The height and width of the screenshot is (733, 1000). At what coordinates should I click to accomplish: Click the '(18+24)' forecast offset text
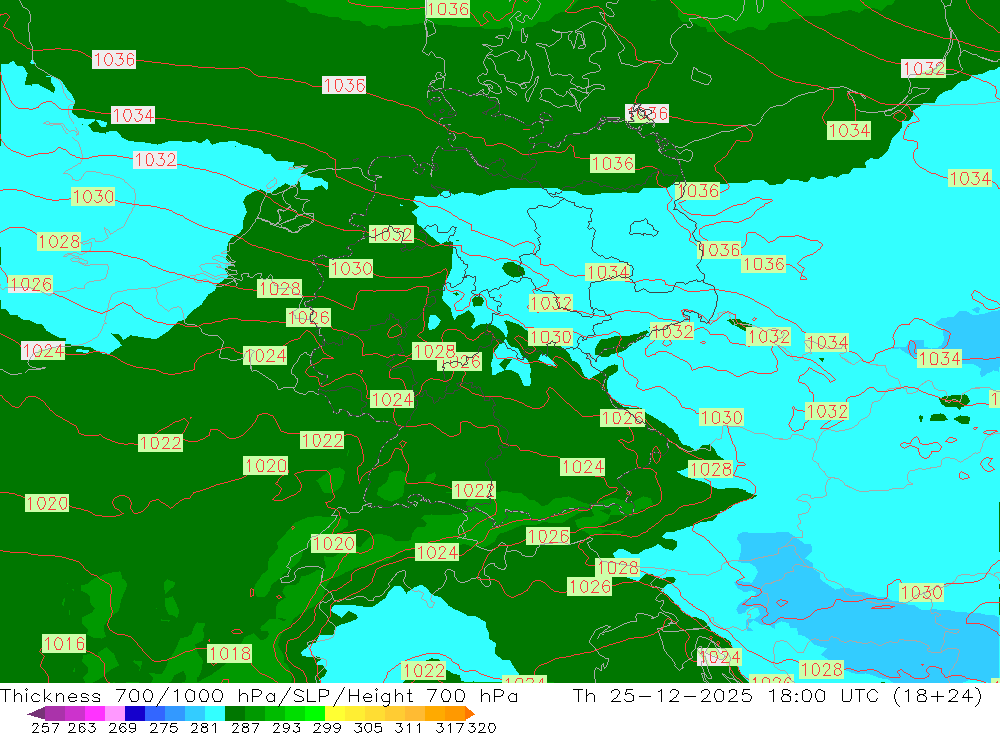point(938,696)
